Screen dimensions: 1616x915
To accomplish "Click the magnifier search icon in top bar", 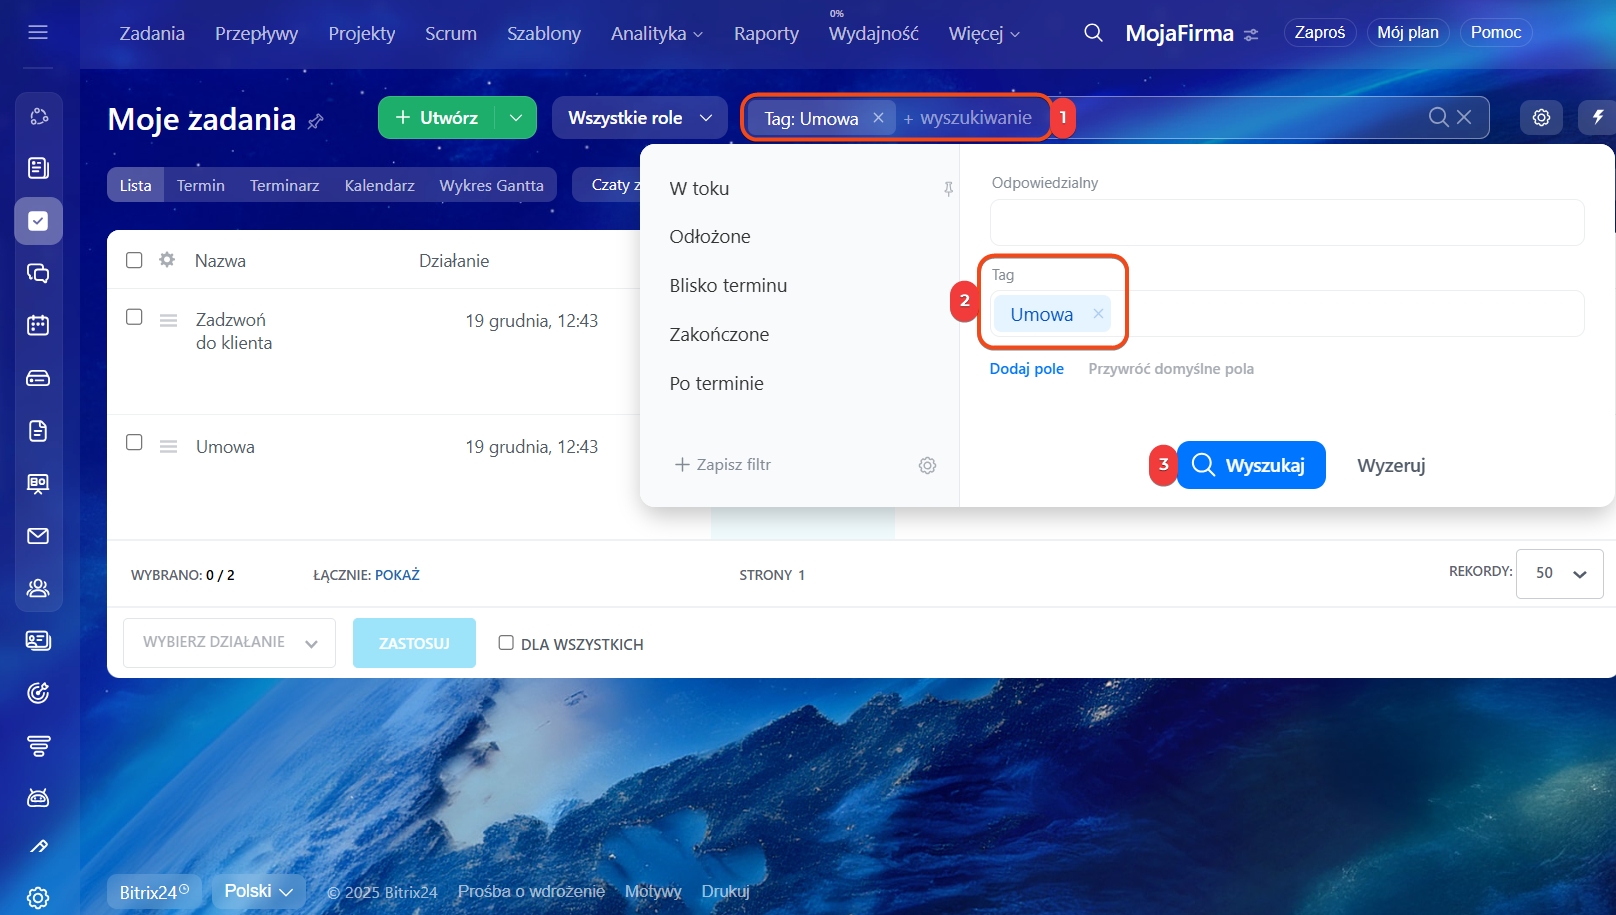I will coord(1093,33).
